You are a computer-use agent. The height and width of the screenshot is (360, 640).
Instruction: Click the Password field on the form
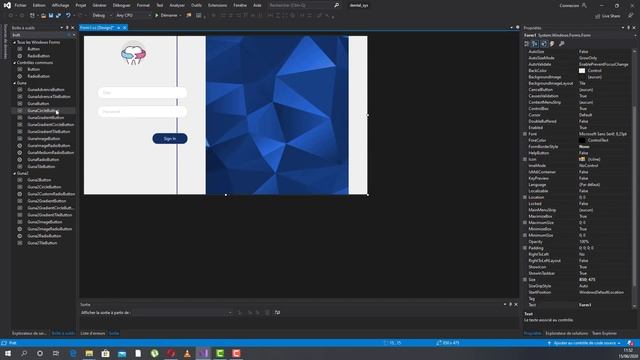click(x=142, y=111)
